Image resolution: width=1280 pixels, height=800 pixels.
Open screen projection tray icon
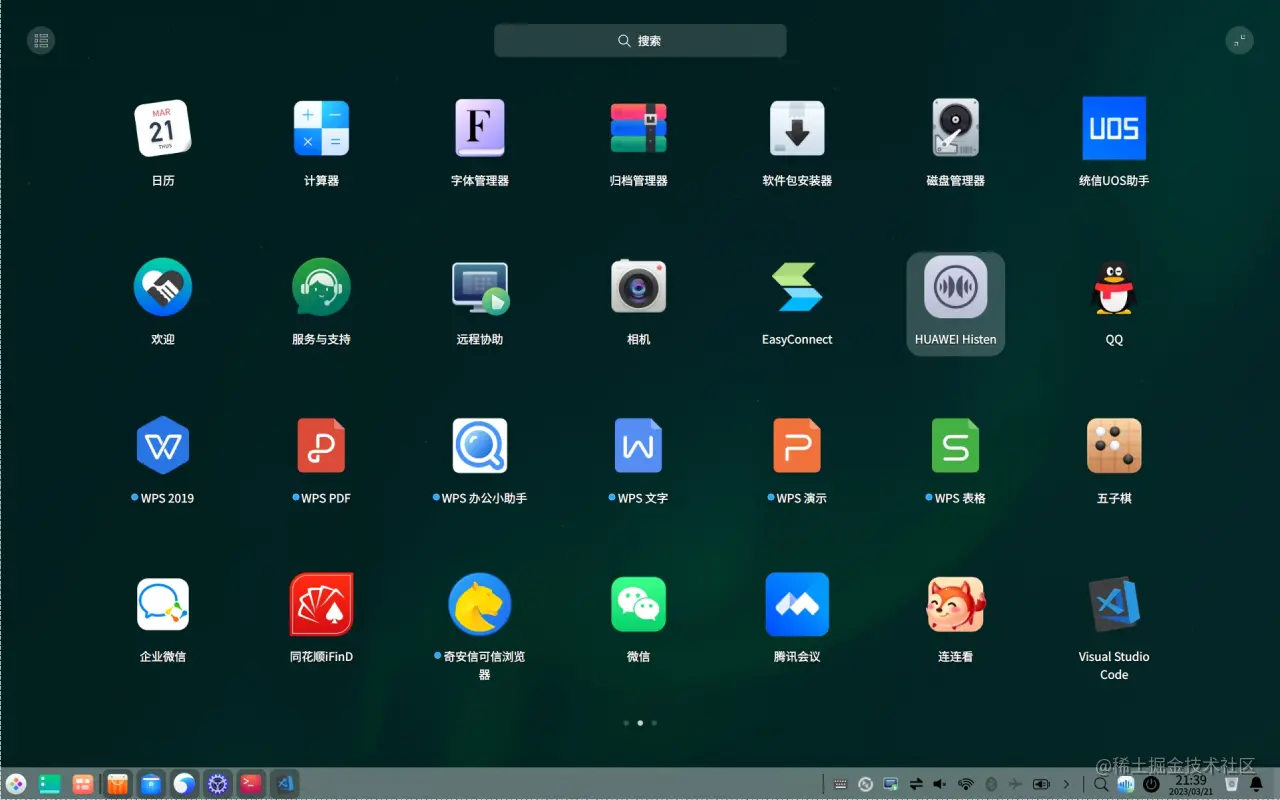click(890, 784)
